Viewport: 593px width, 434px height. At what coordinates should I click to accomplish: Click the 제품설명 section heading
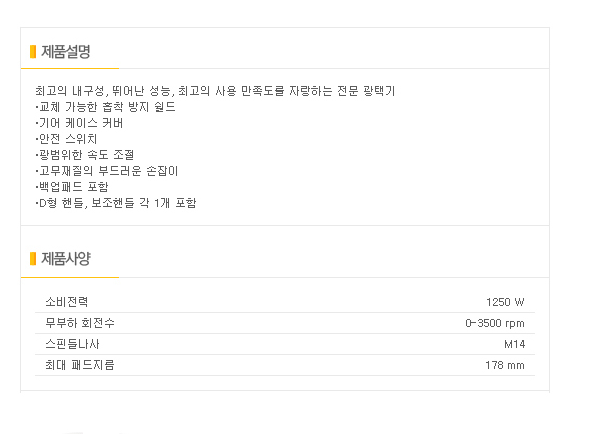[66, 51]
